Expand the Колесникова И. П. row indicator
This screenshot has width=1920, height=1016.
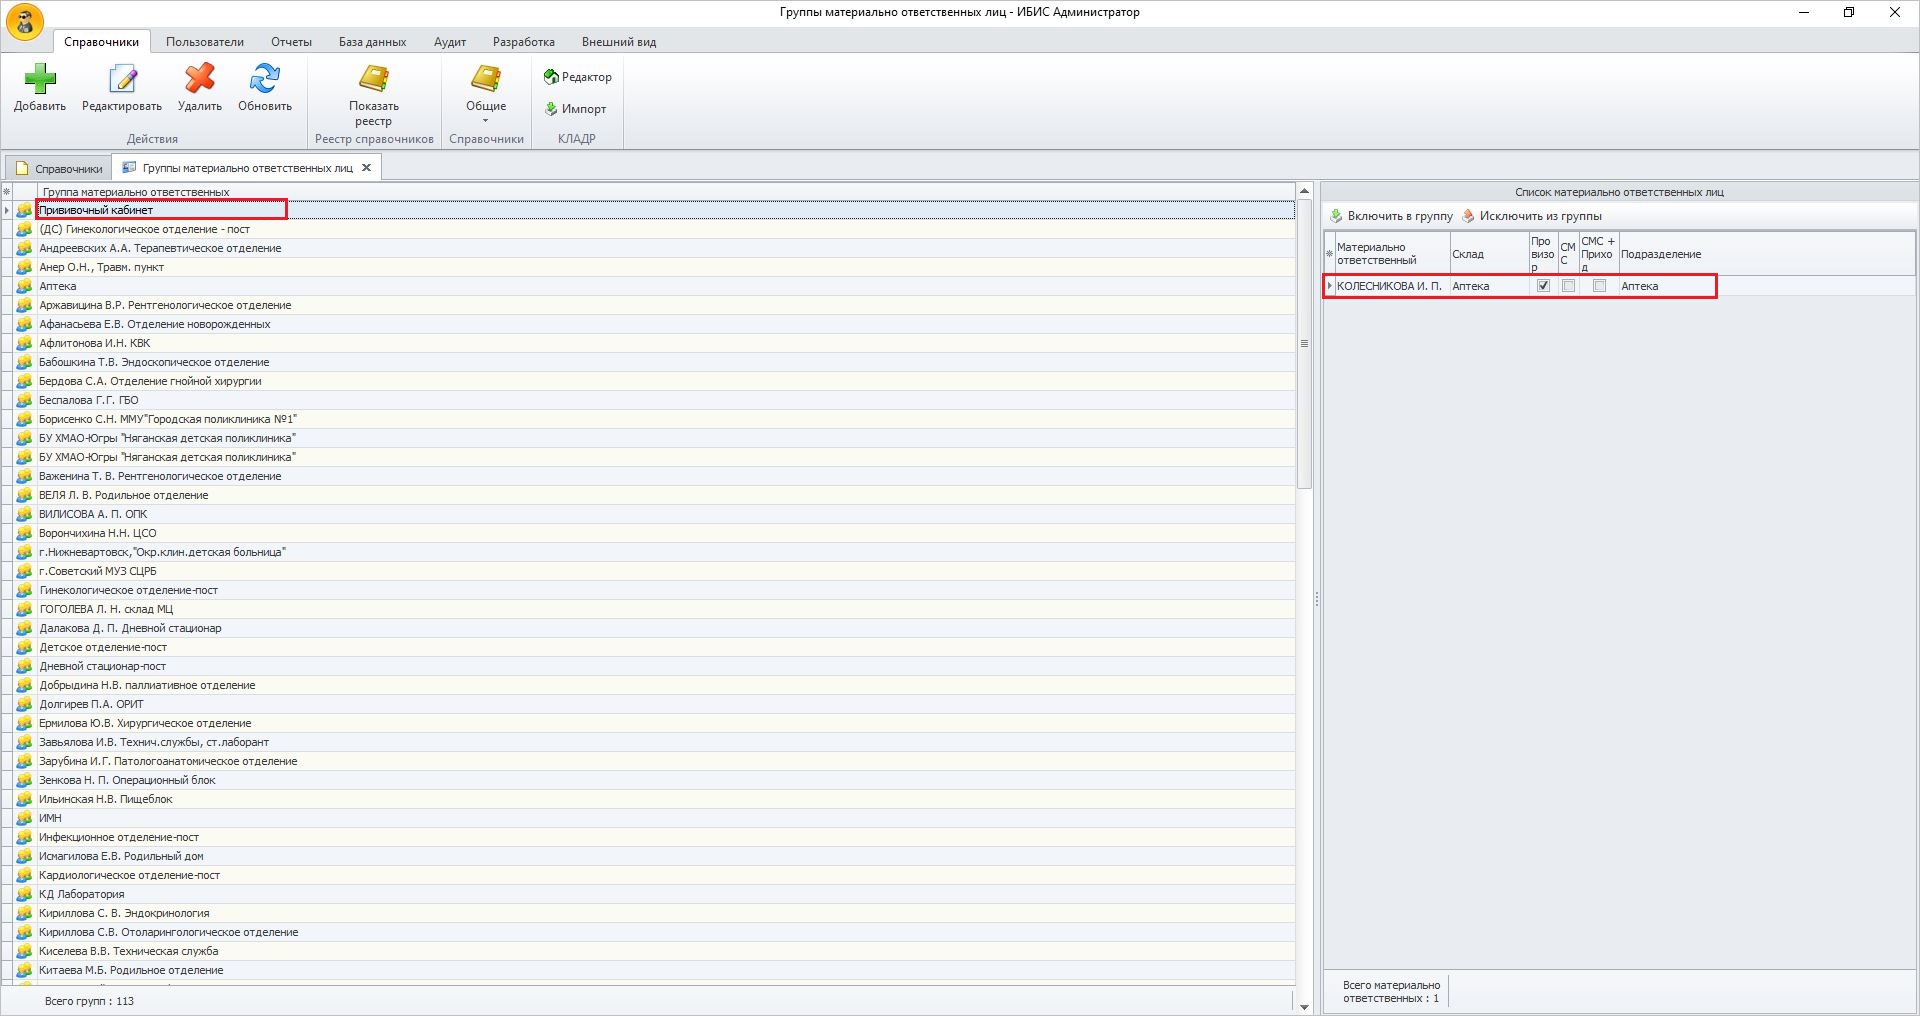(1329, 286)
